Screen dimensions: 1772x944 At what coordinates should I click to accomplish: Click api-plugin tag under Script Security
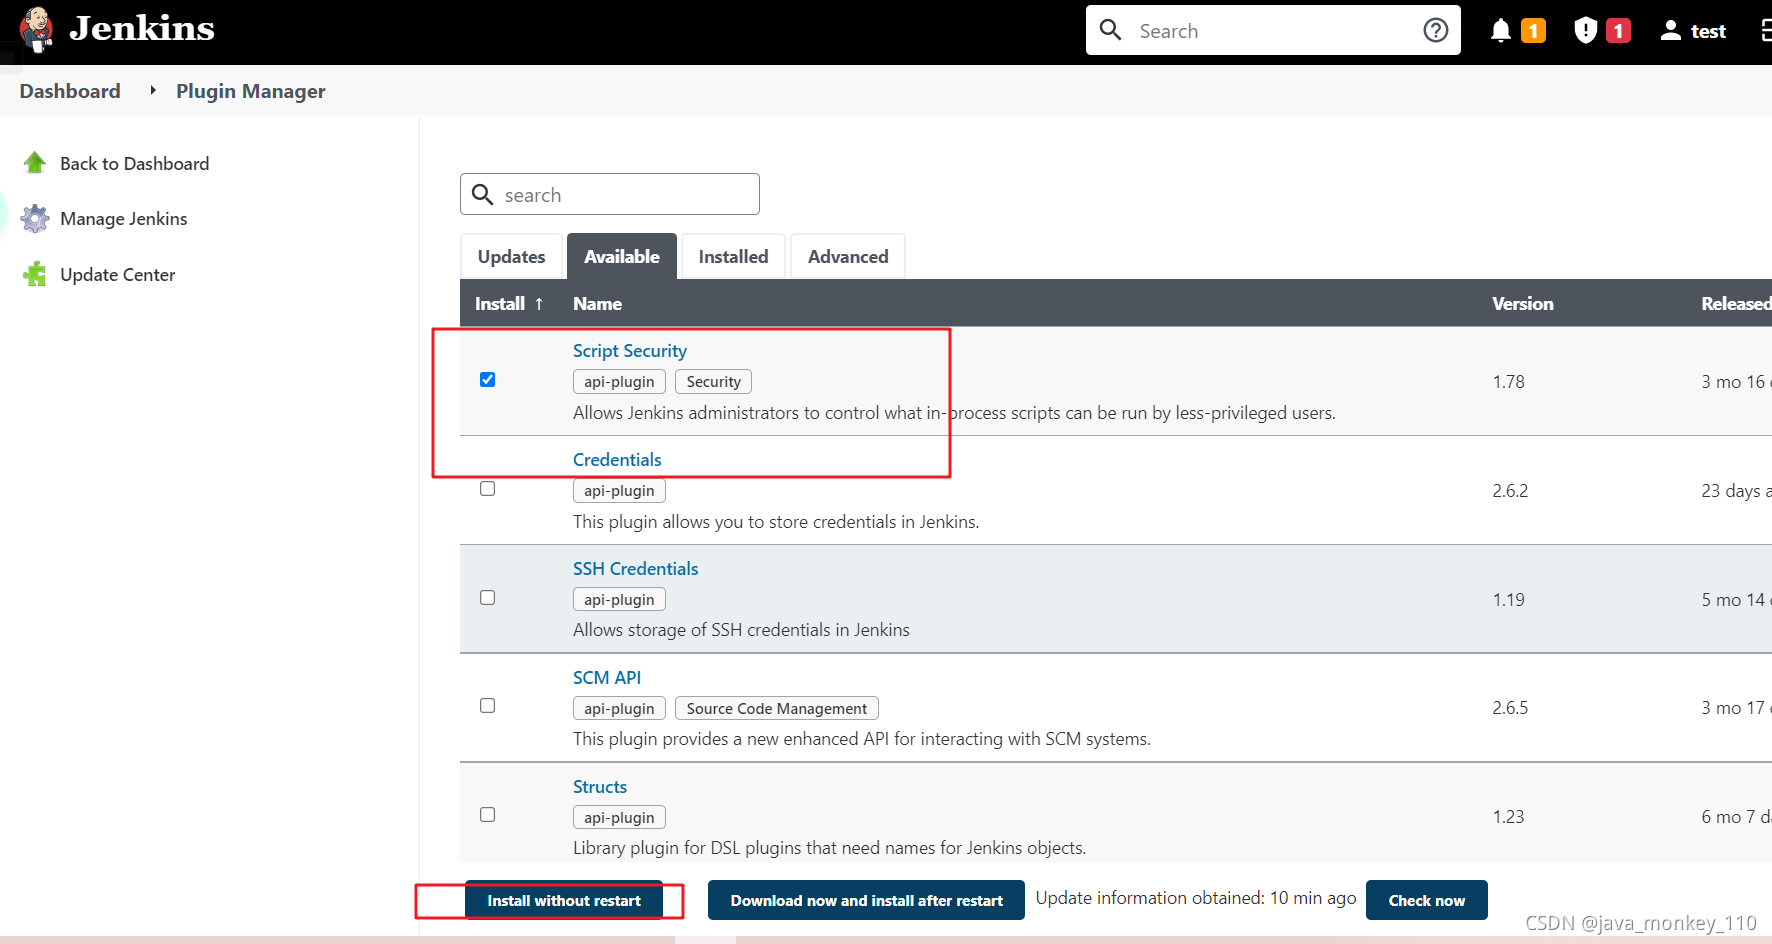click(619, 382)
